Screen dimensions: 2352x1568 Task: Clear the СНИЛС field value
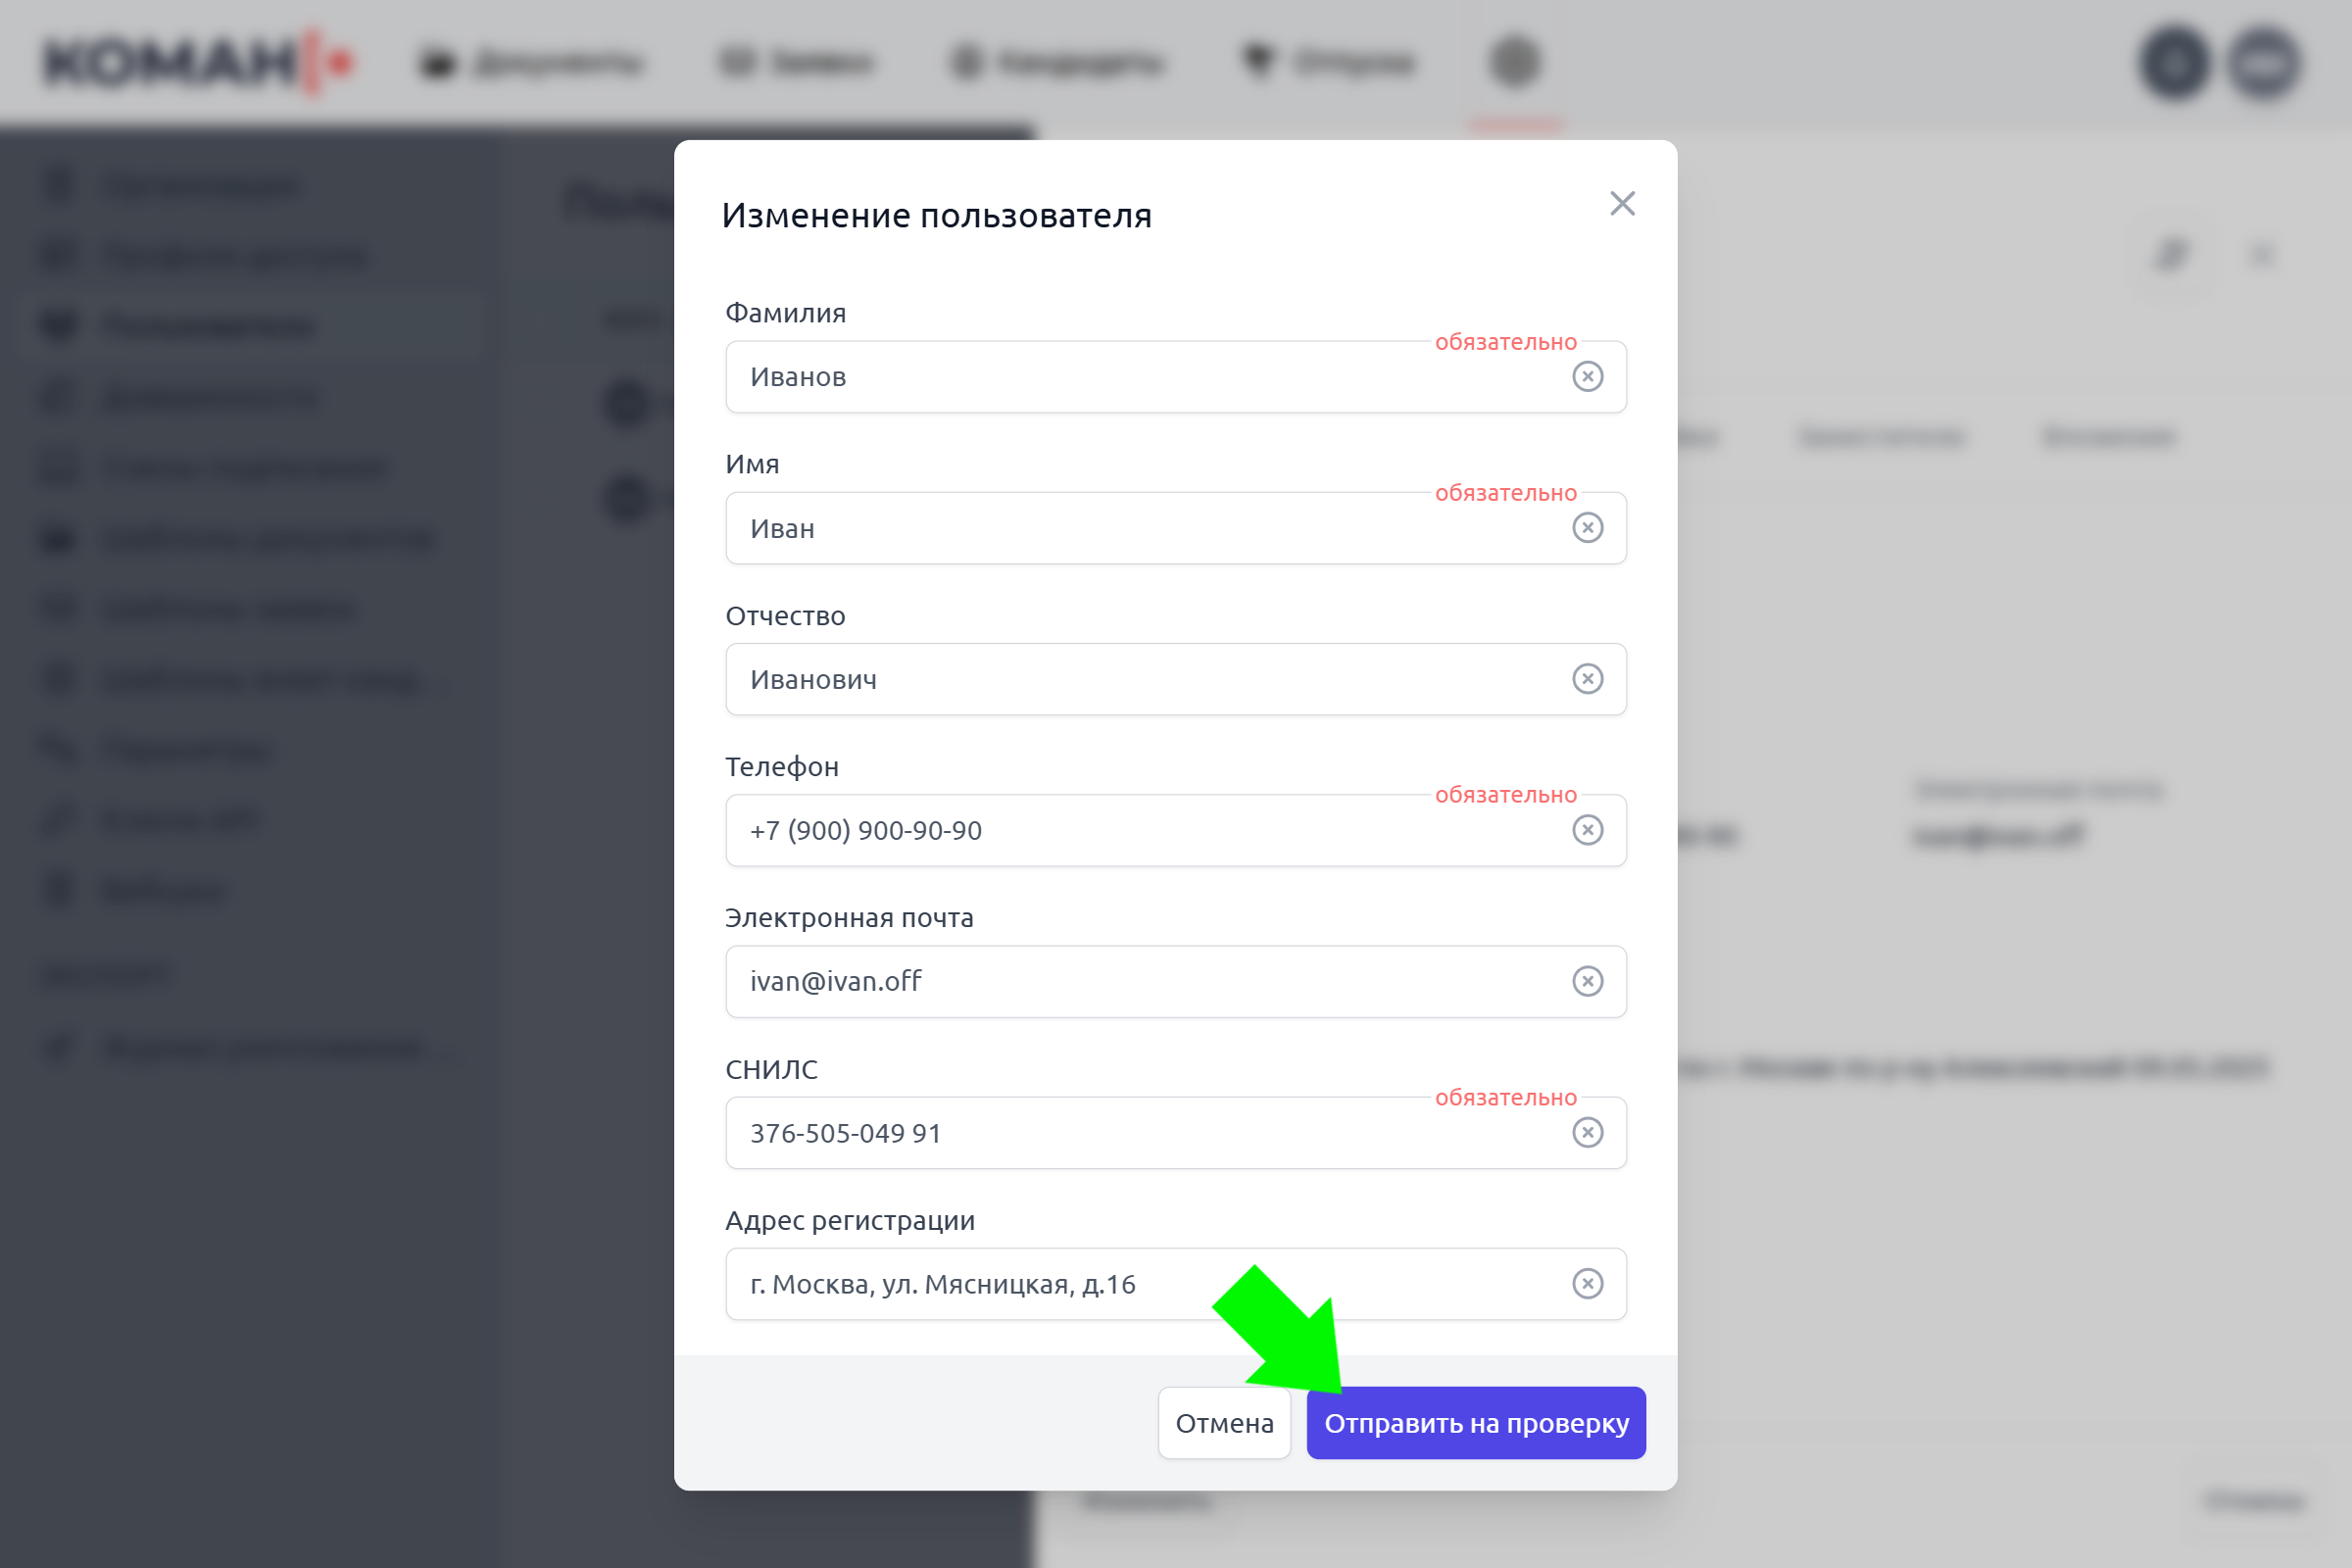coord(1587,1133)
